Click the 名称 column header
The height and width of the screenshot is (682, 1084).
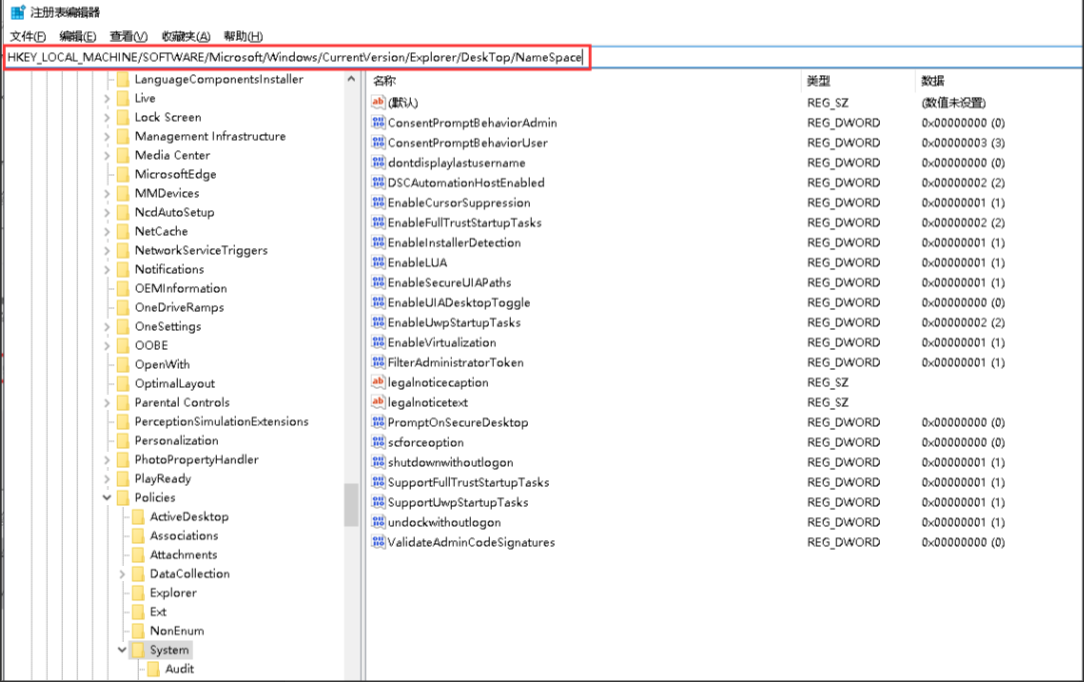tap(385, 81)
